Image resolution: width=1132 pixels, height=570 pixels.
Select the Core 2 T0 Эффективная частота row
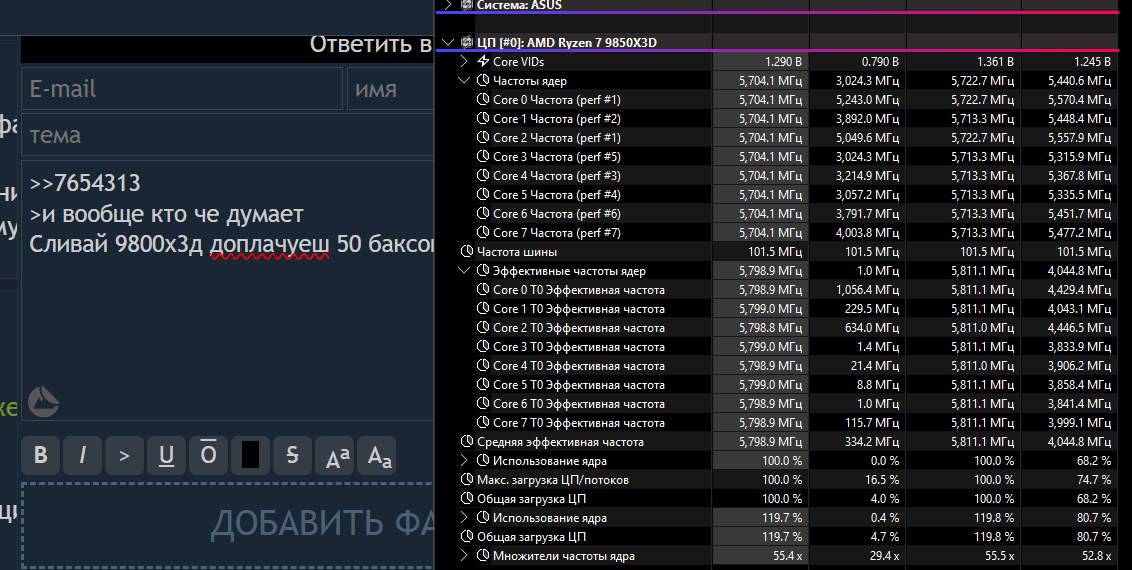coord(778,328)
